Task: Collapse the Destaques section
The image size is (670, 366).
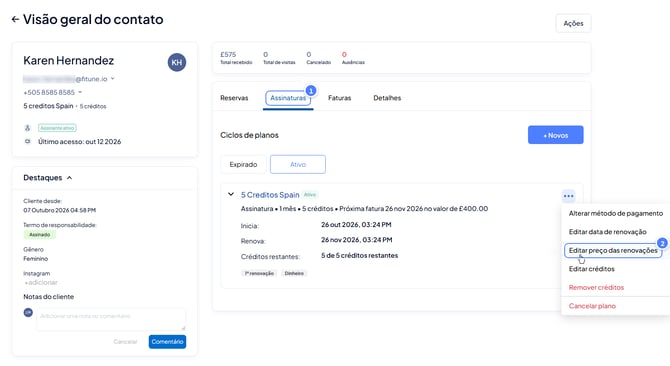Action: [x=70, y=178]
